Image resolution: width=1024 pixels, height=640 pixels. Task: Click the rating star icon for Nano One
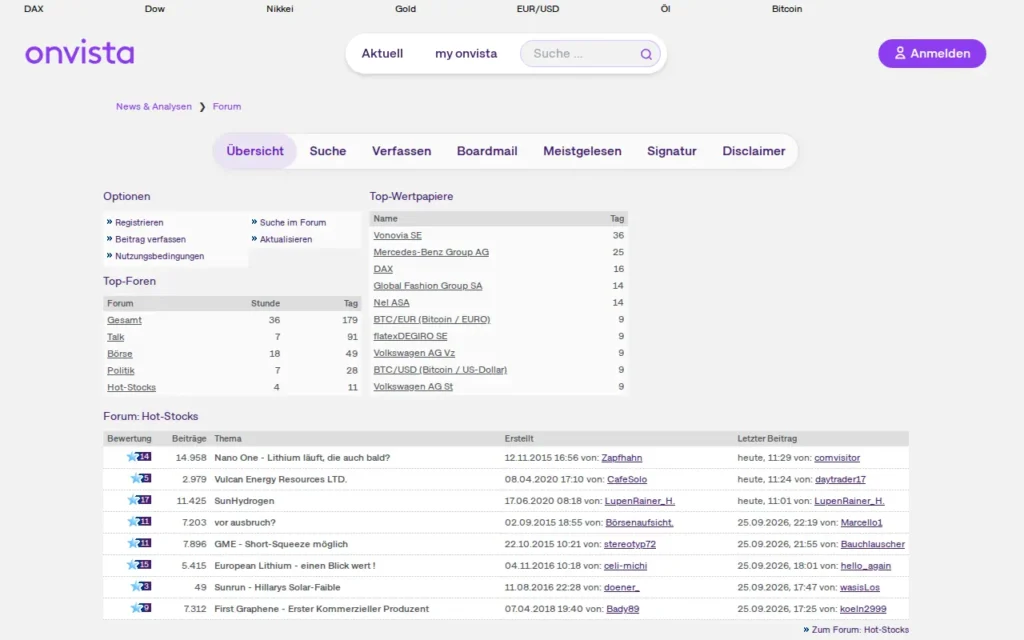[139, 457]
